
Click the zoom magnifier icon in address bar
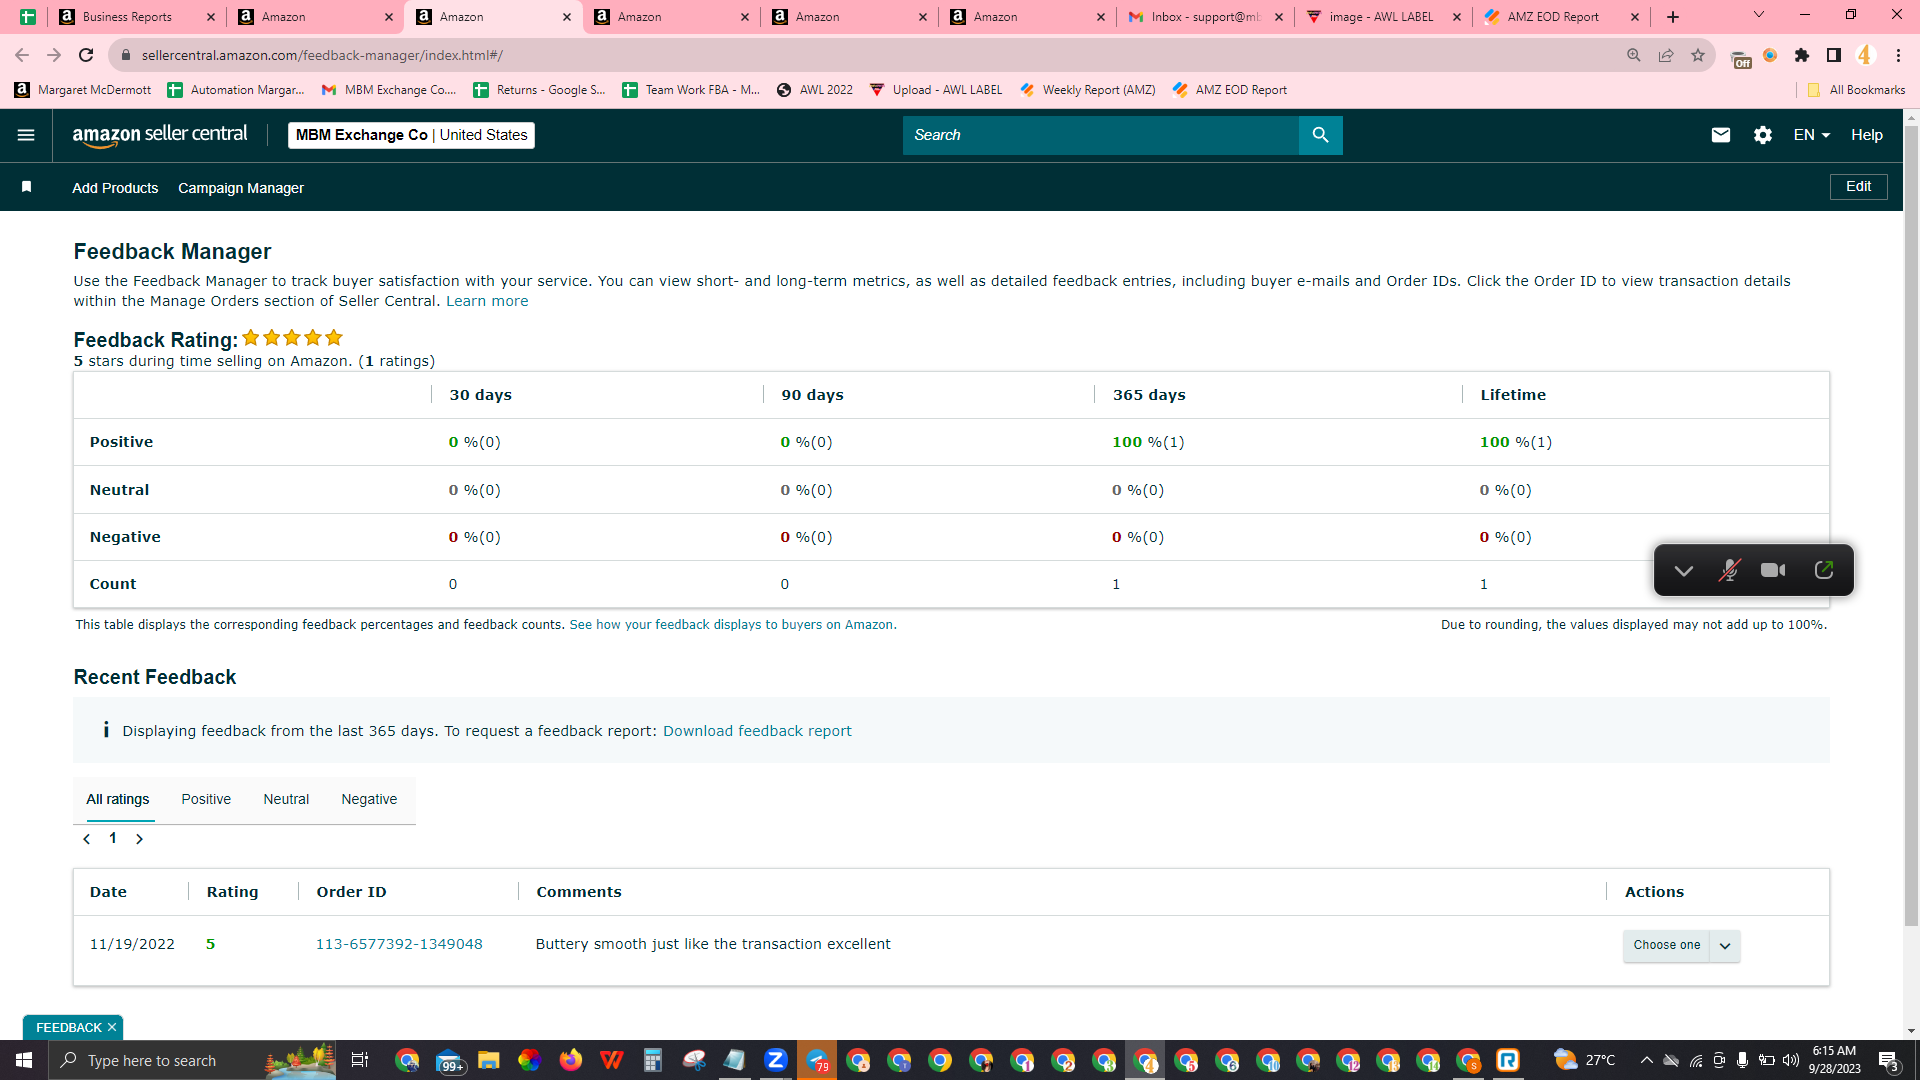[x=1634, y=55]
